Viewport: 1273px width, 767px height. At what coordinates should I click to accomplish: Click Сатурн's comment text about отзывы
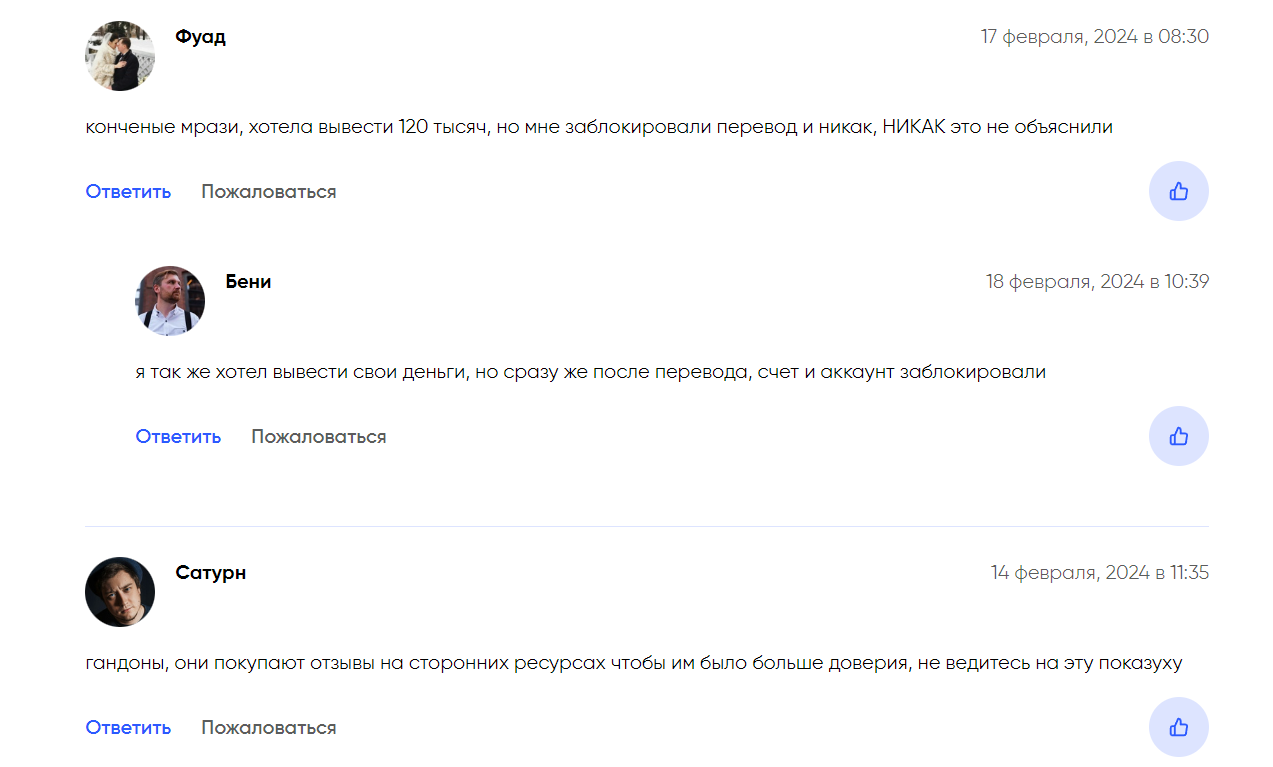pos(633,663)
